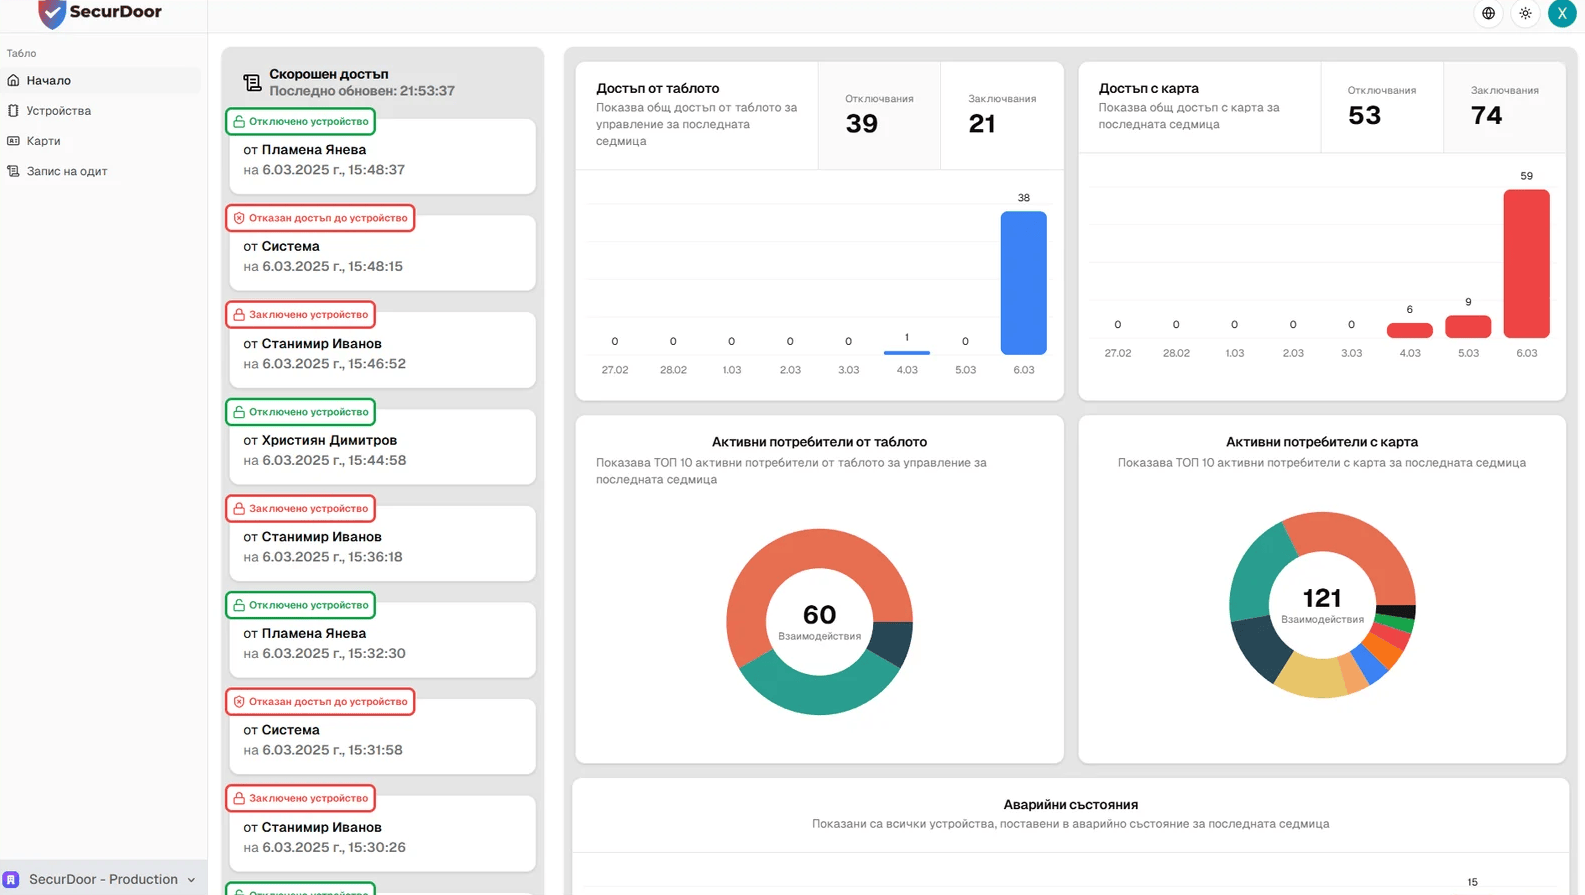Click the Аварийни състояния section title

(x=1070, y=805)
